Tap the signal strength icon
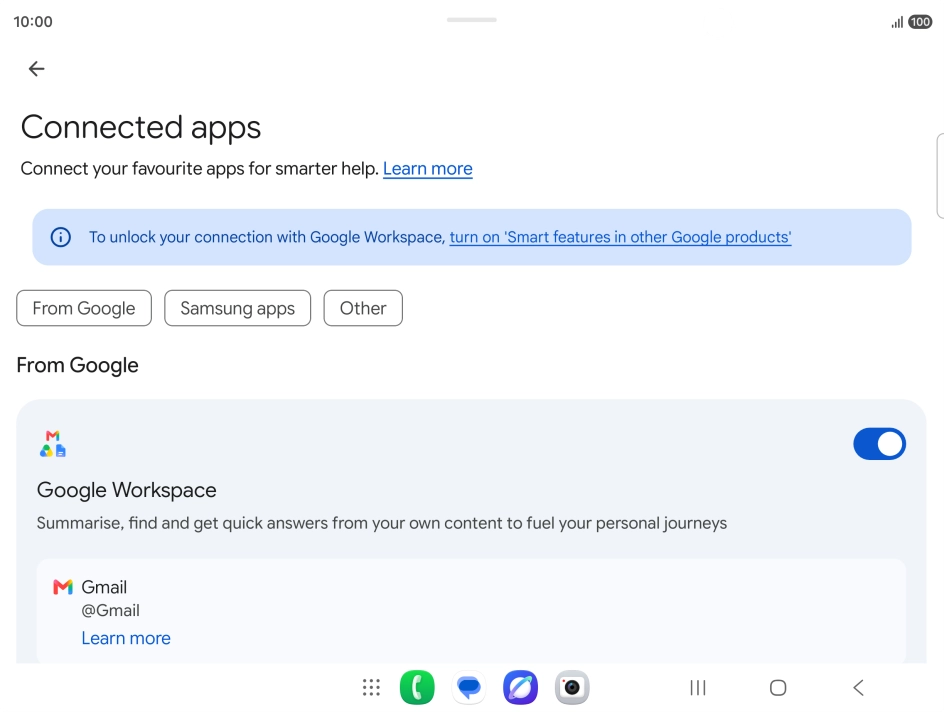This screenshot has width=944, height=712. 898,22
